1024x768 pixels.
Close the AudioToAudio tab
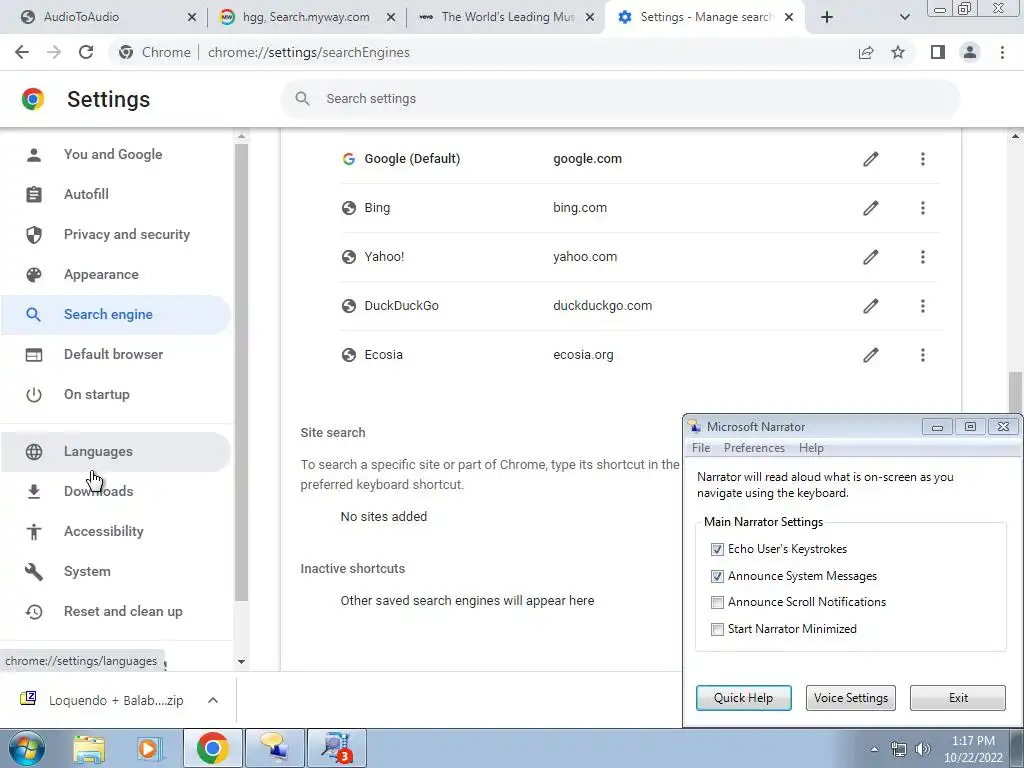coord(191,17)
